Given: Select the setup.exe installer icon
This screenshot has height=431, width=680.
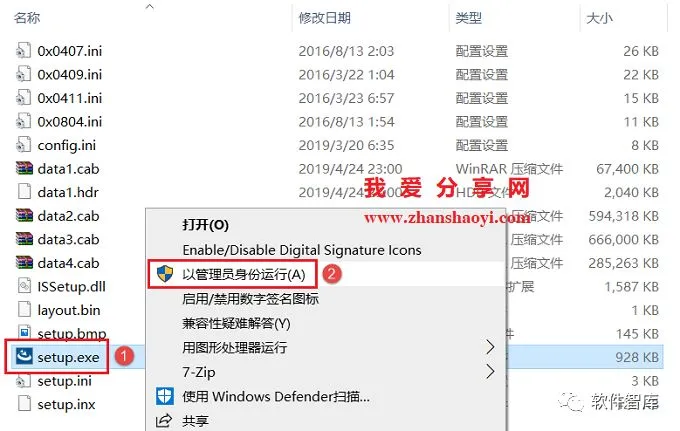Looking at the screenshot, I should (24, 356).
